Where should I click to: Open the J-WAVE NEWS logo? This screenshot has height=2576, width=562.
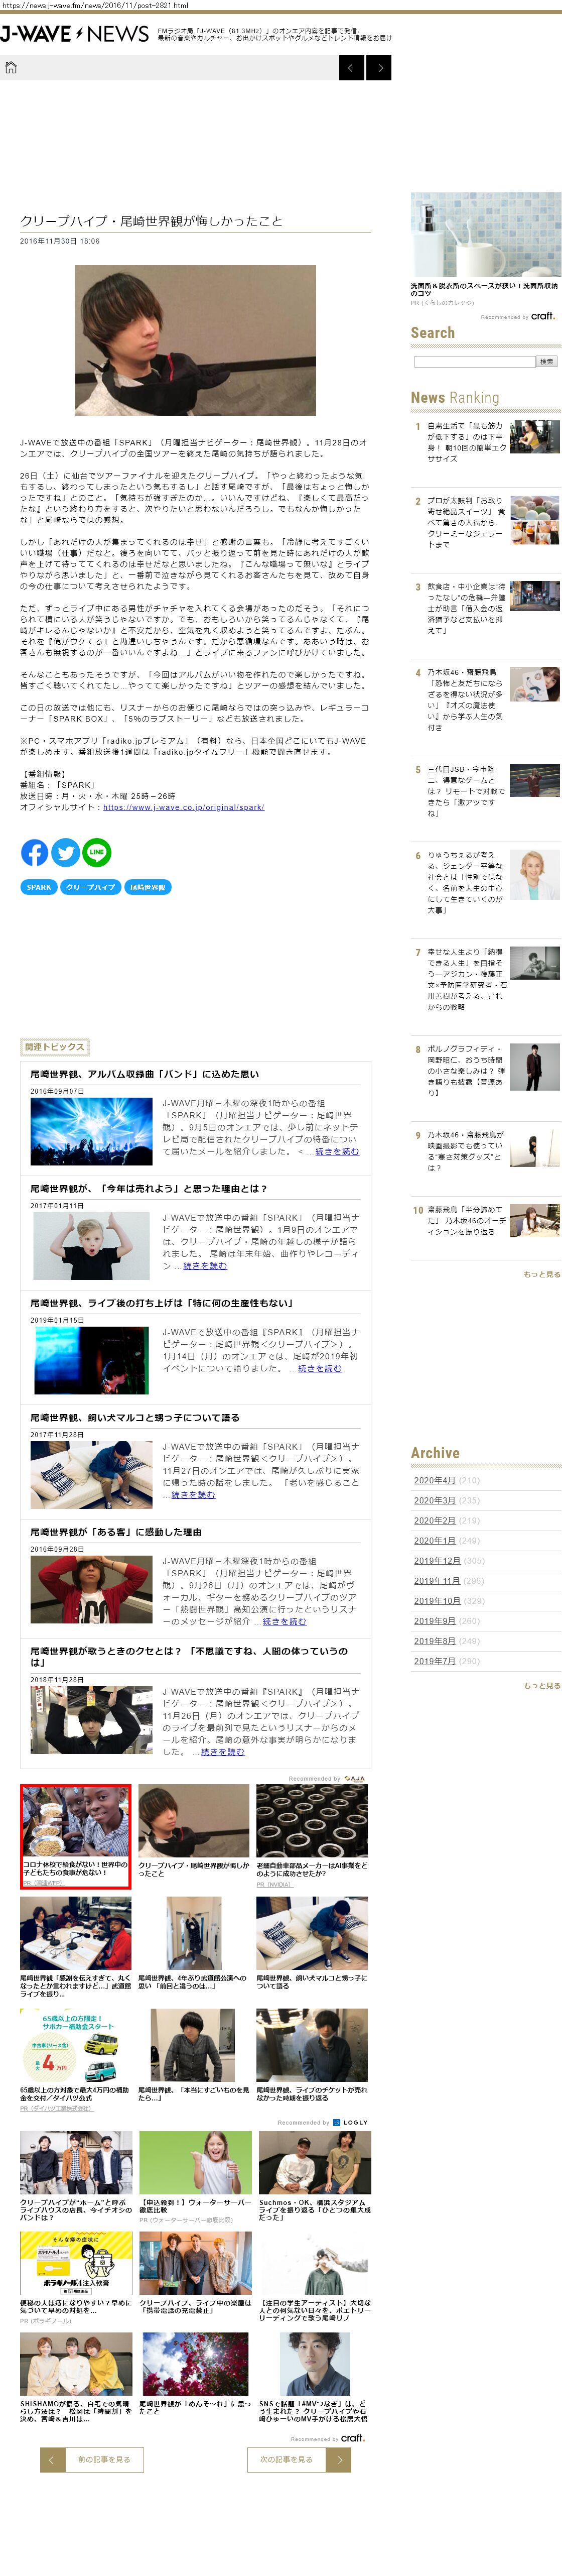click(x=75, y=34)
